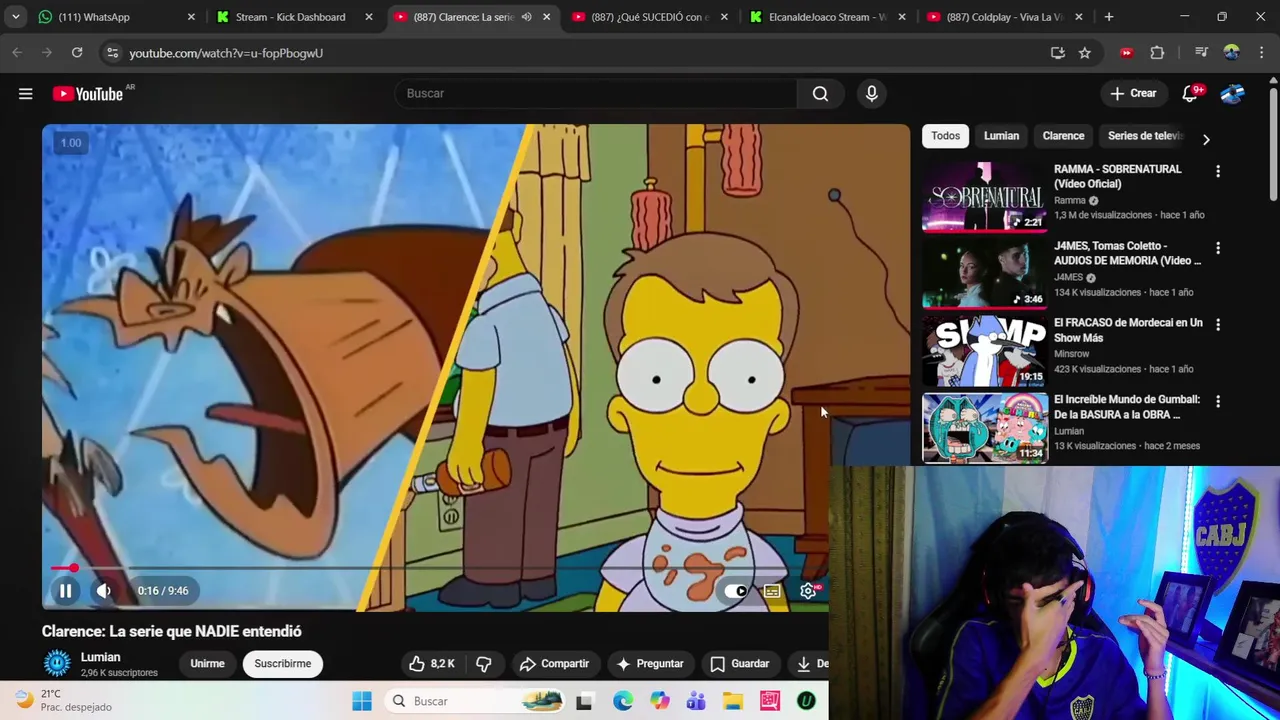Join the channel with Unirme

[208, 664]
